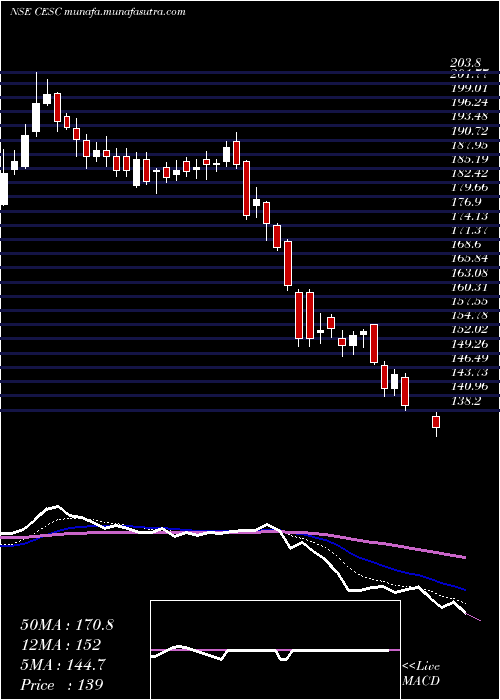Screen dimensions: 500x700
Task: Click the tallest white candle near the chart peak
Action: [x=36, y=117]
